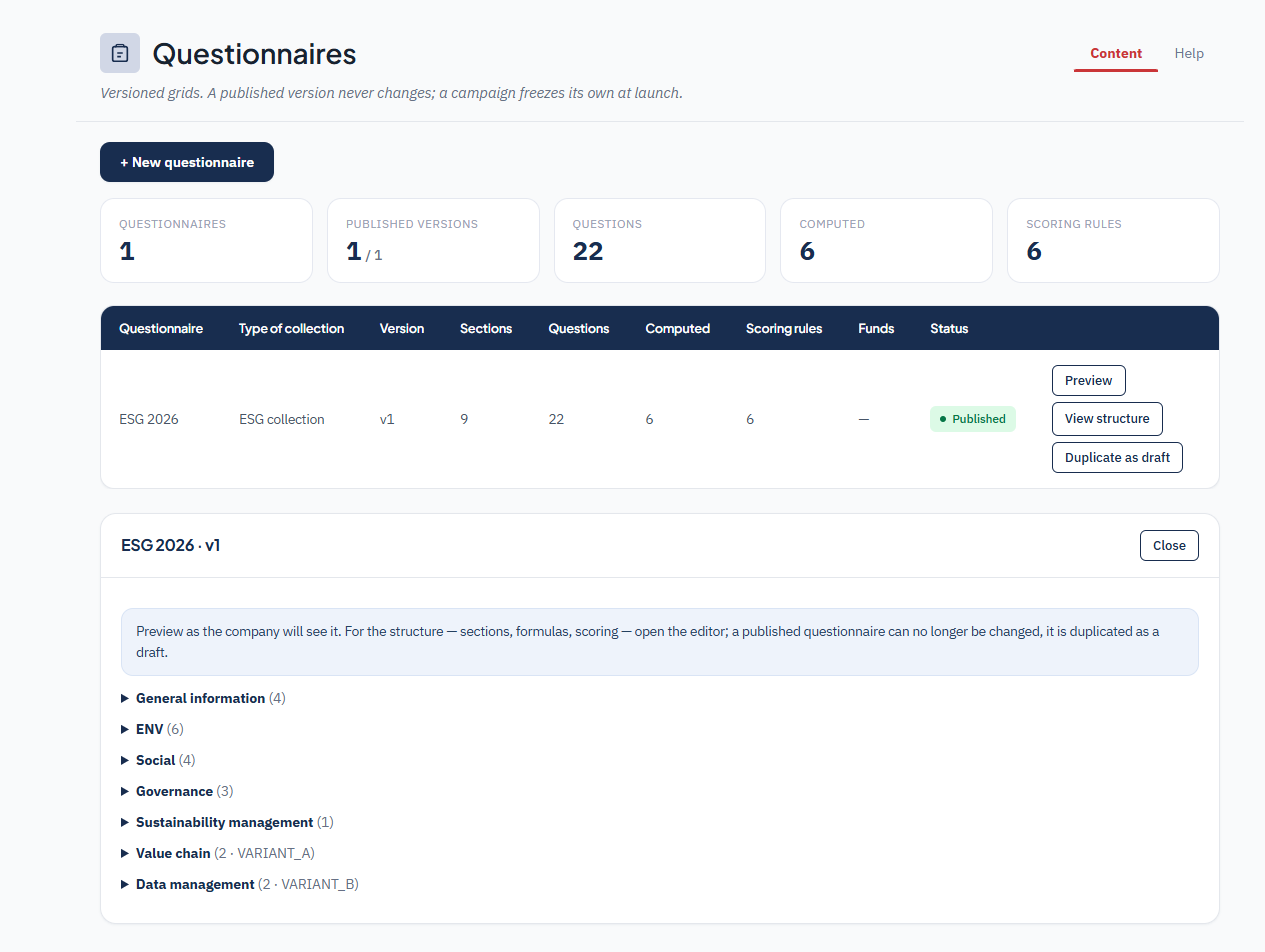The image size is (1265, 952).
Task: Click the Questionnaire column header
Action: [x=161, y=328]
